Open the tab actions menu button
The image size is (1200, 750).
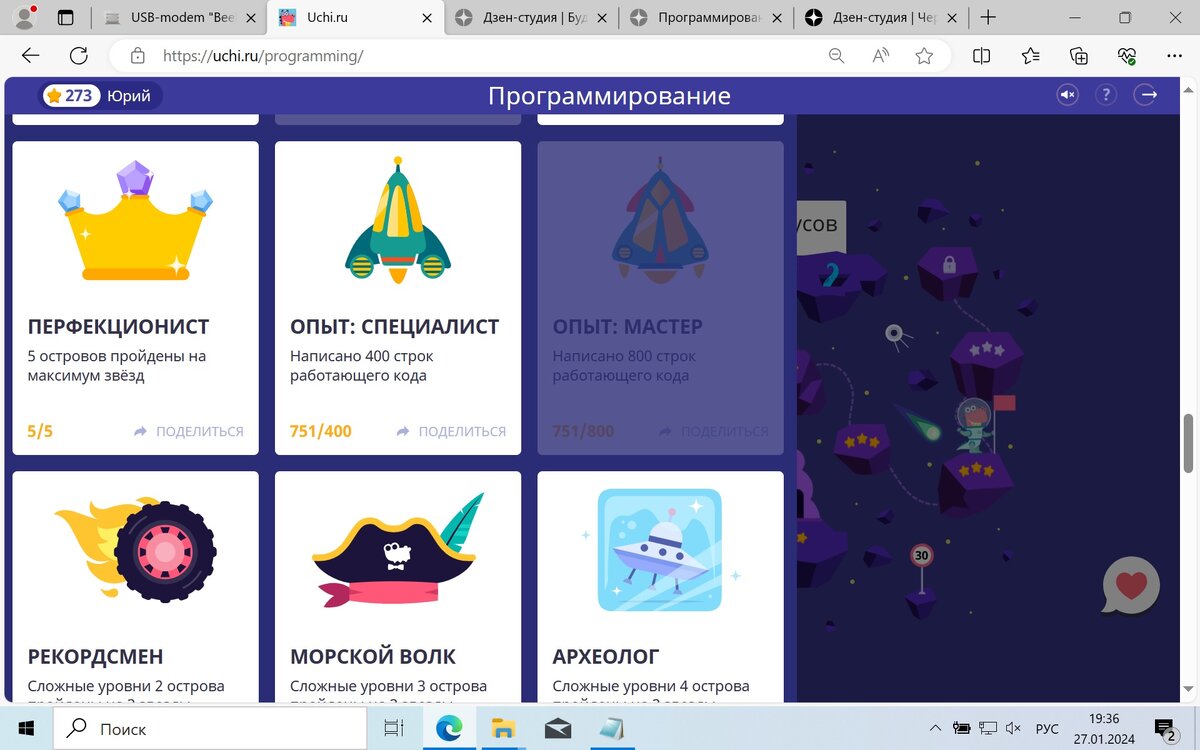point(66,17)
